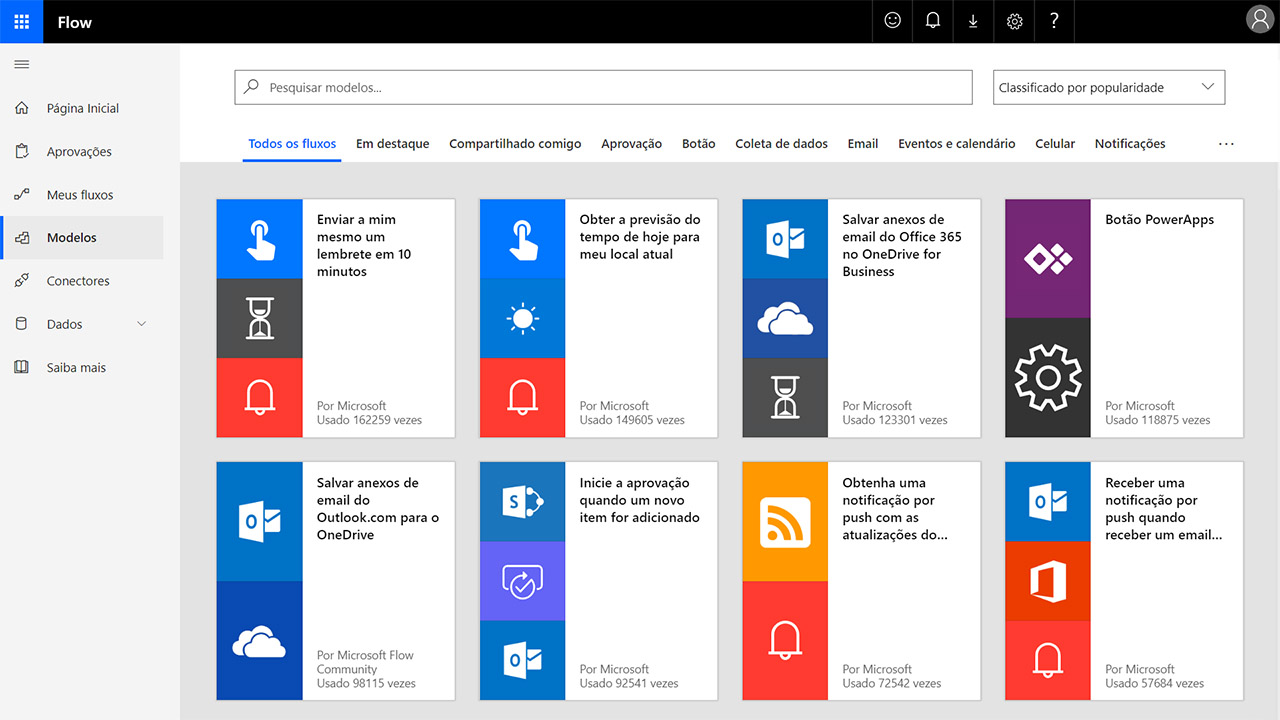1280x720 pixels.
Task: Click the orange RSS feed icon tile
Action: (785, 522)
